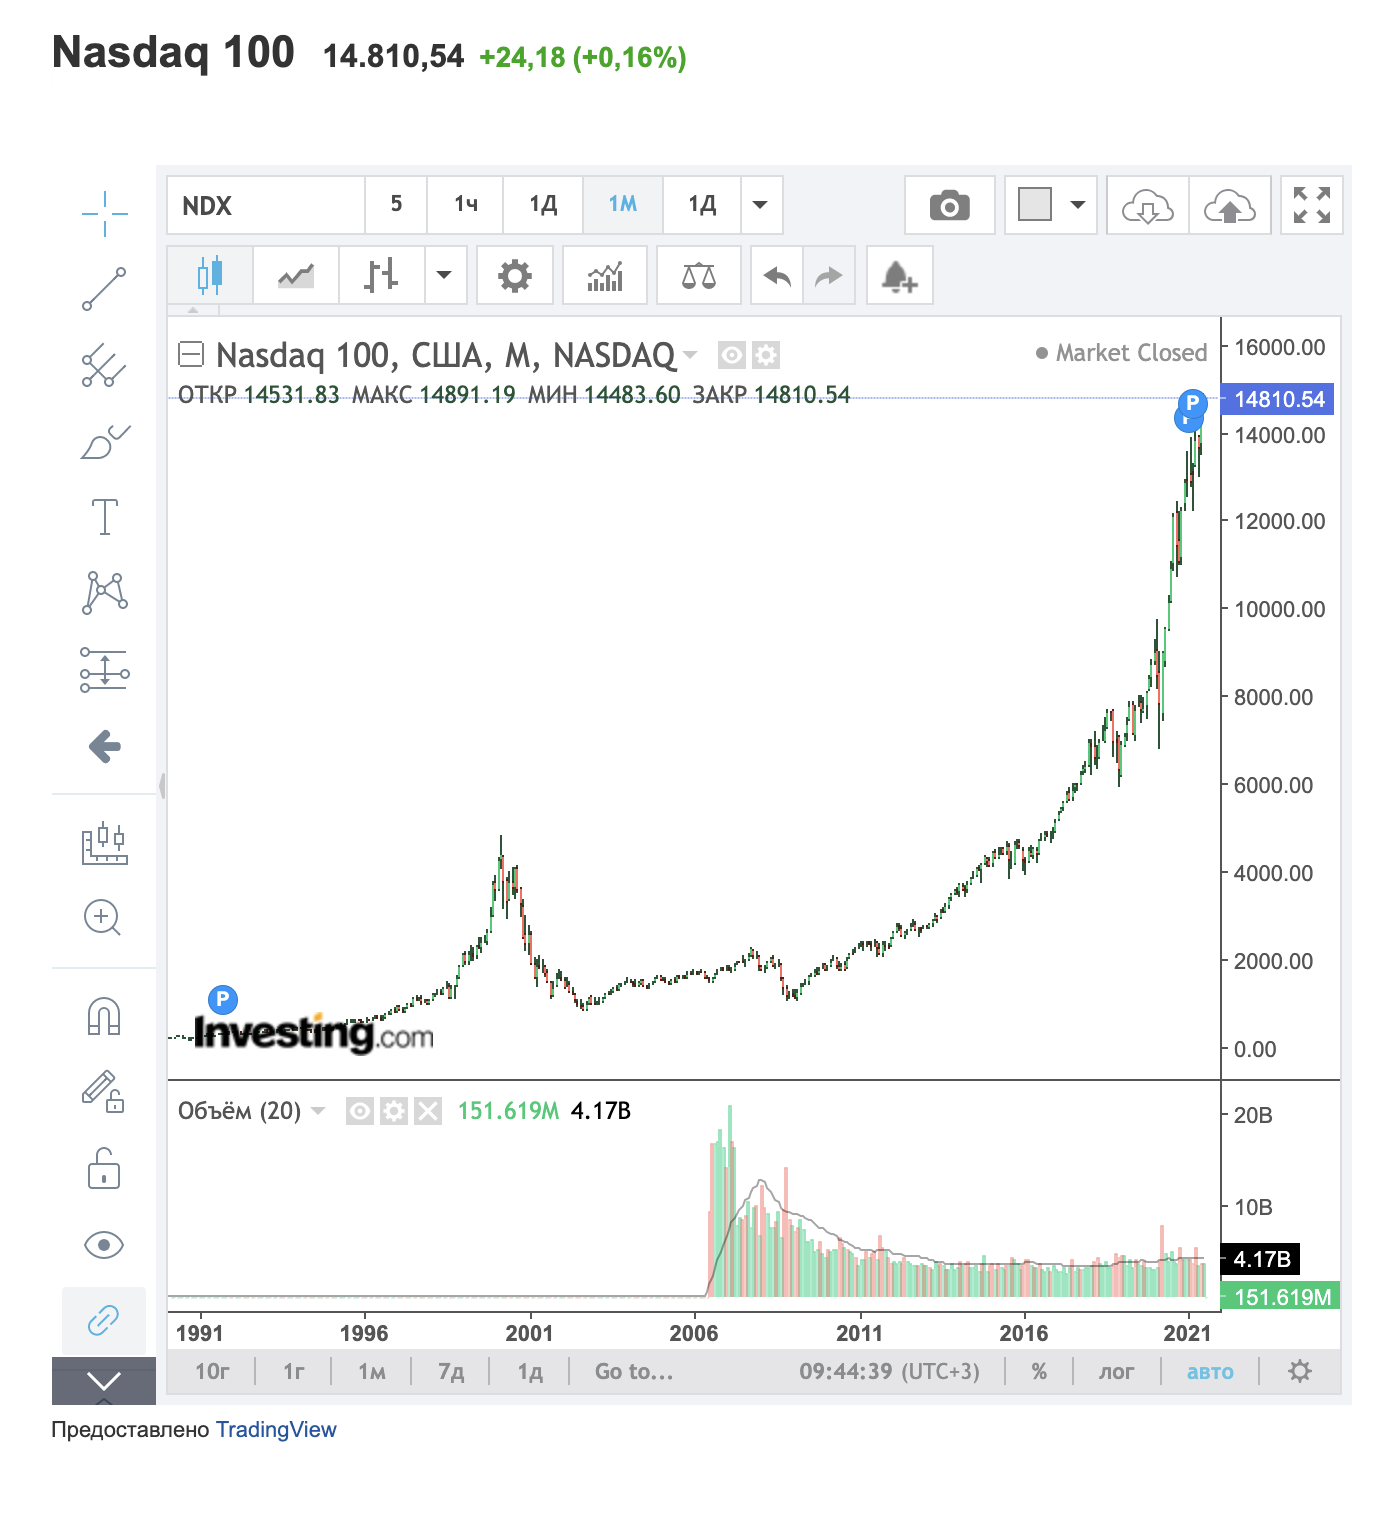This screenshot has height=1530, width=1400.
Task: Select the 10г time range
Action: 212,1371
